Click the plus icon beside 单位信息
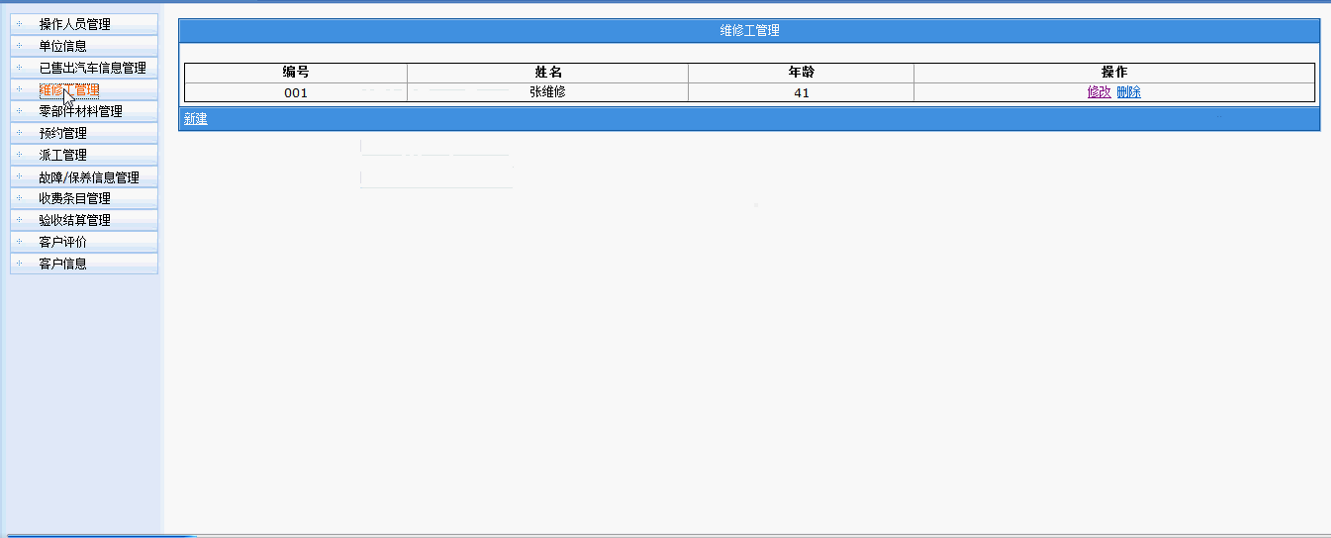The image size is (1331, 538). click(19, 46)
